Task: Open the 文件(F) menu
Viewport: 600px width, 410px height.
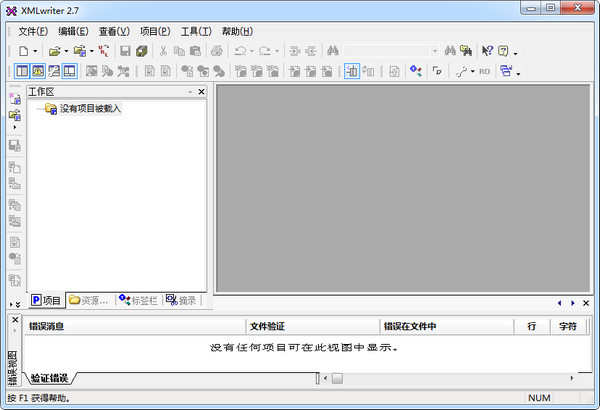Action: coord(33,31)
